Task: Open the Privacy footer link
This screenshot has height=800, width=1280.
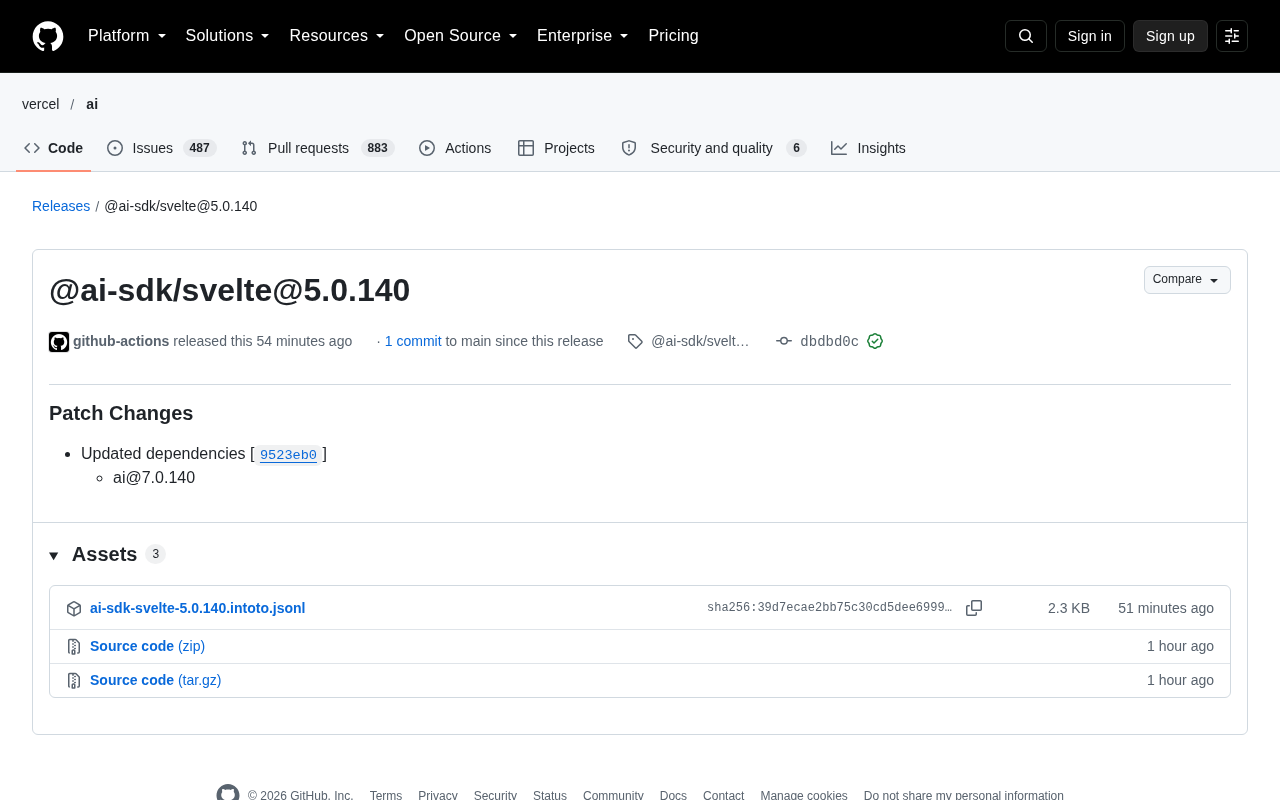Action: [438, 796]
